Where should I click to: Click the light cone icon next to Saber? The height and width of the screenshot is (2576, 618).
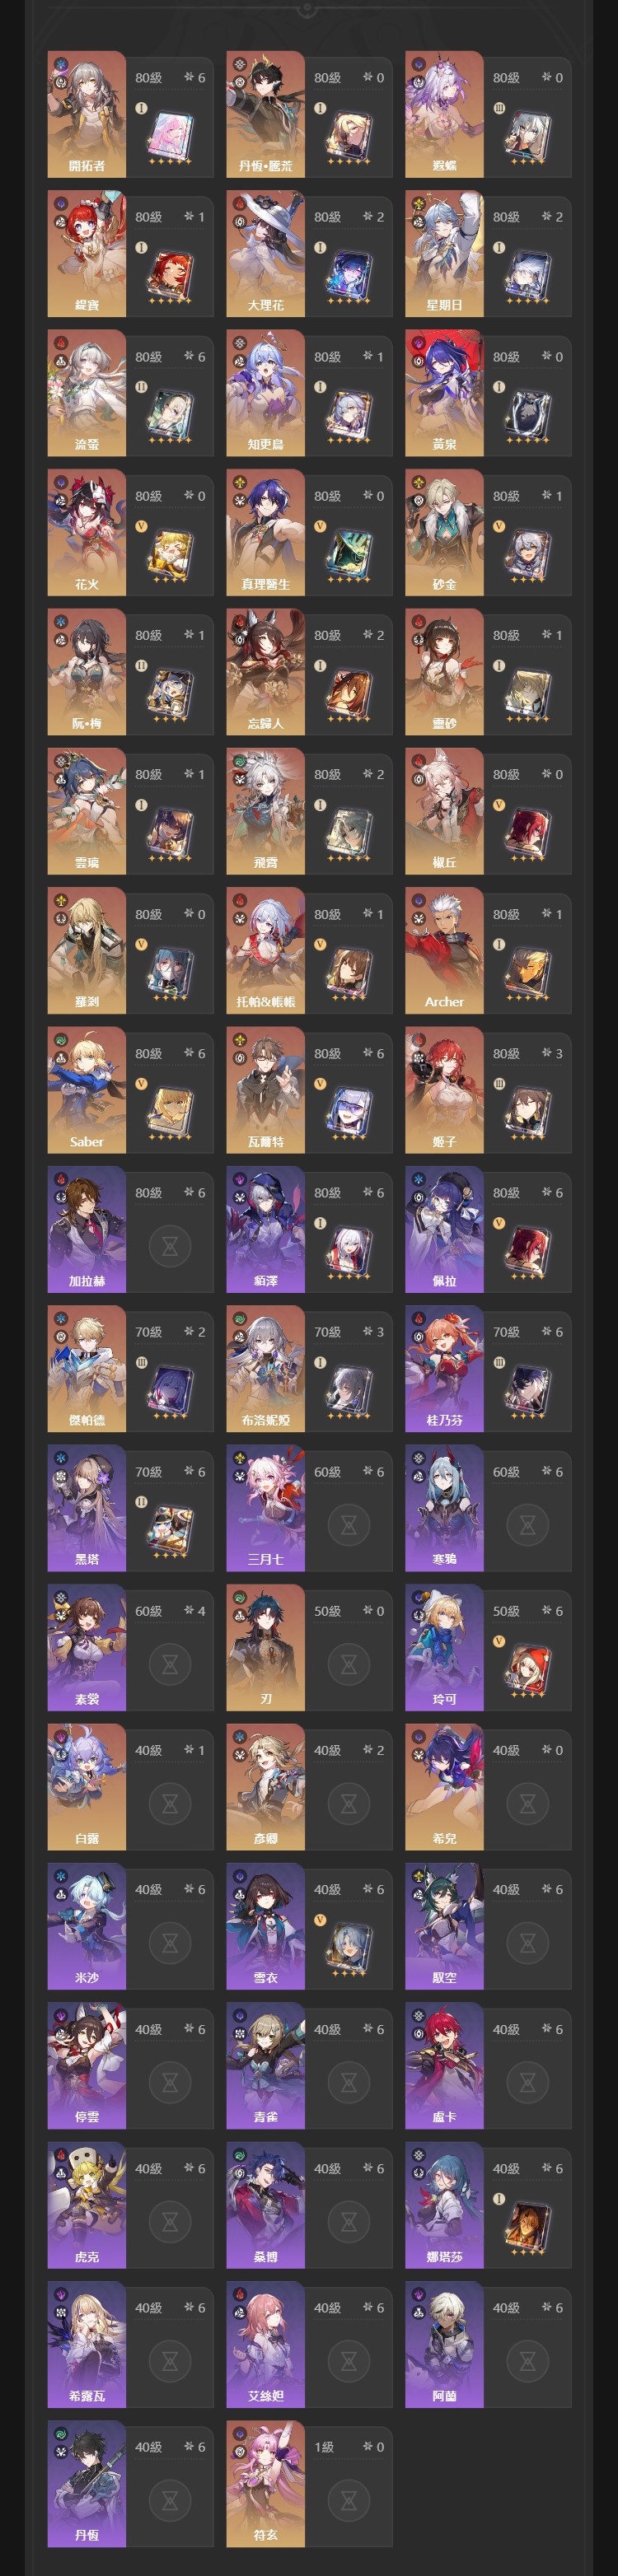(x=170, y=1113)
